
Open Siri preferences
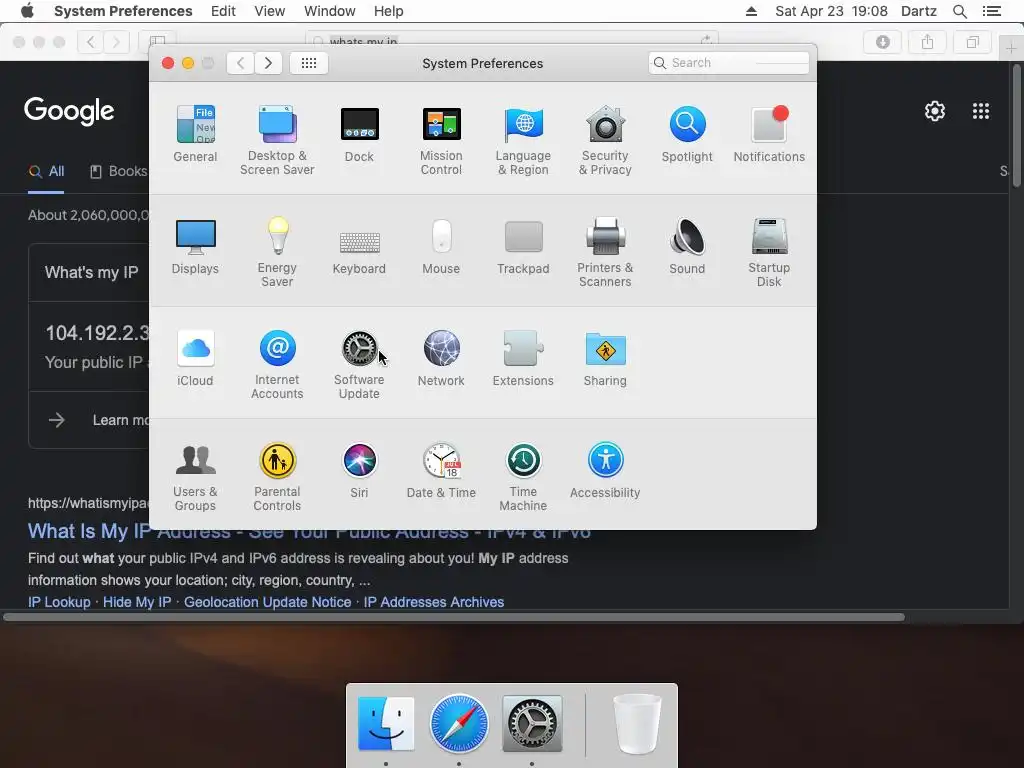coord(359,470)
